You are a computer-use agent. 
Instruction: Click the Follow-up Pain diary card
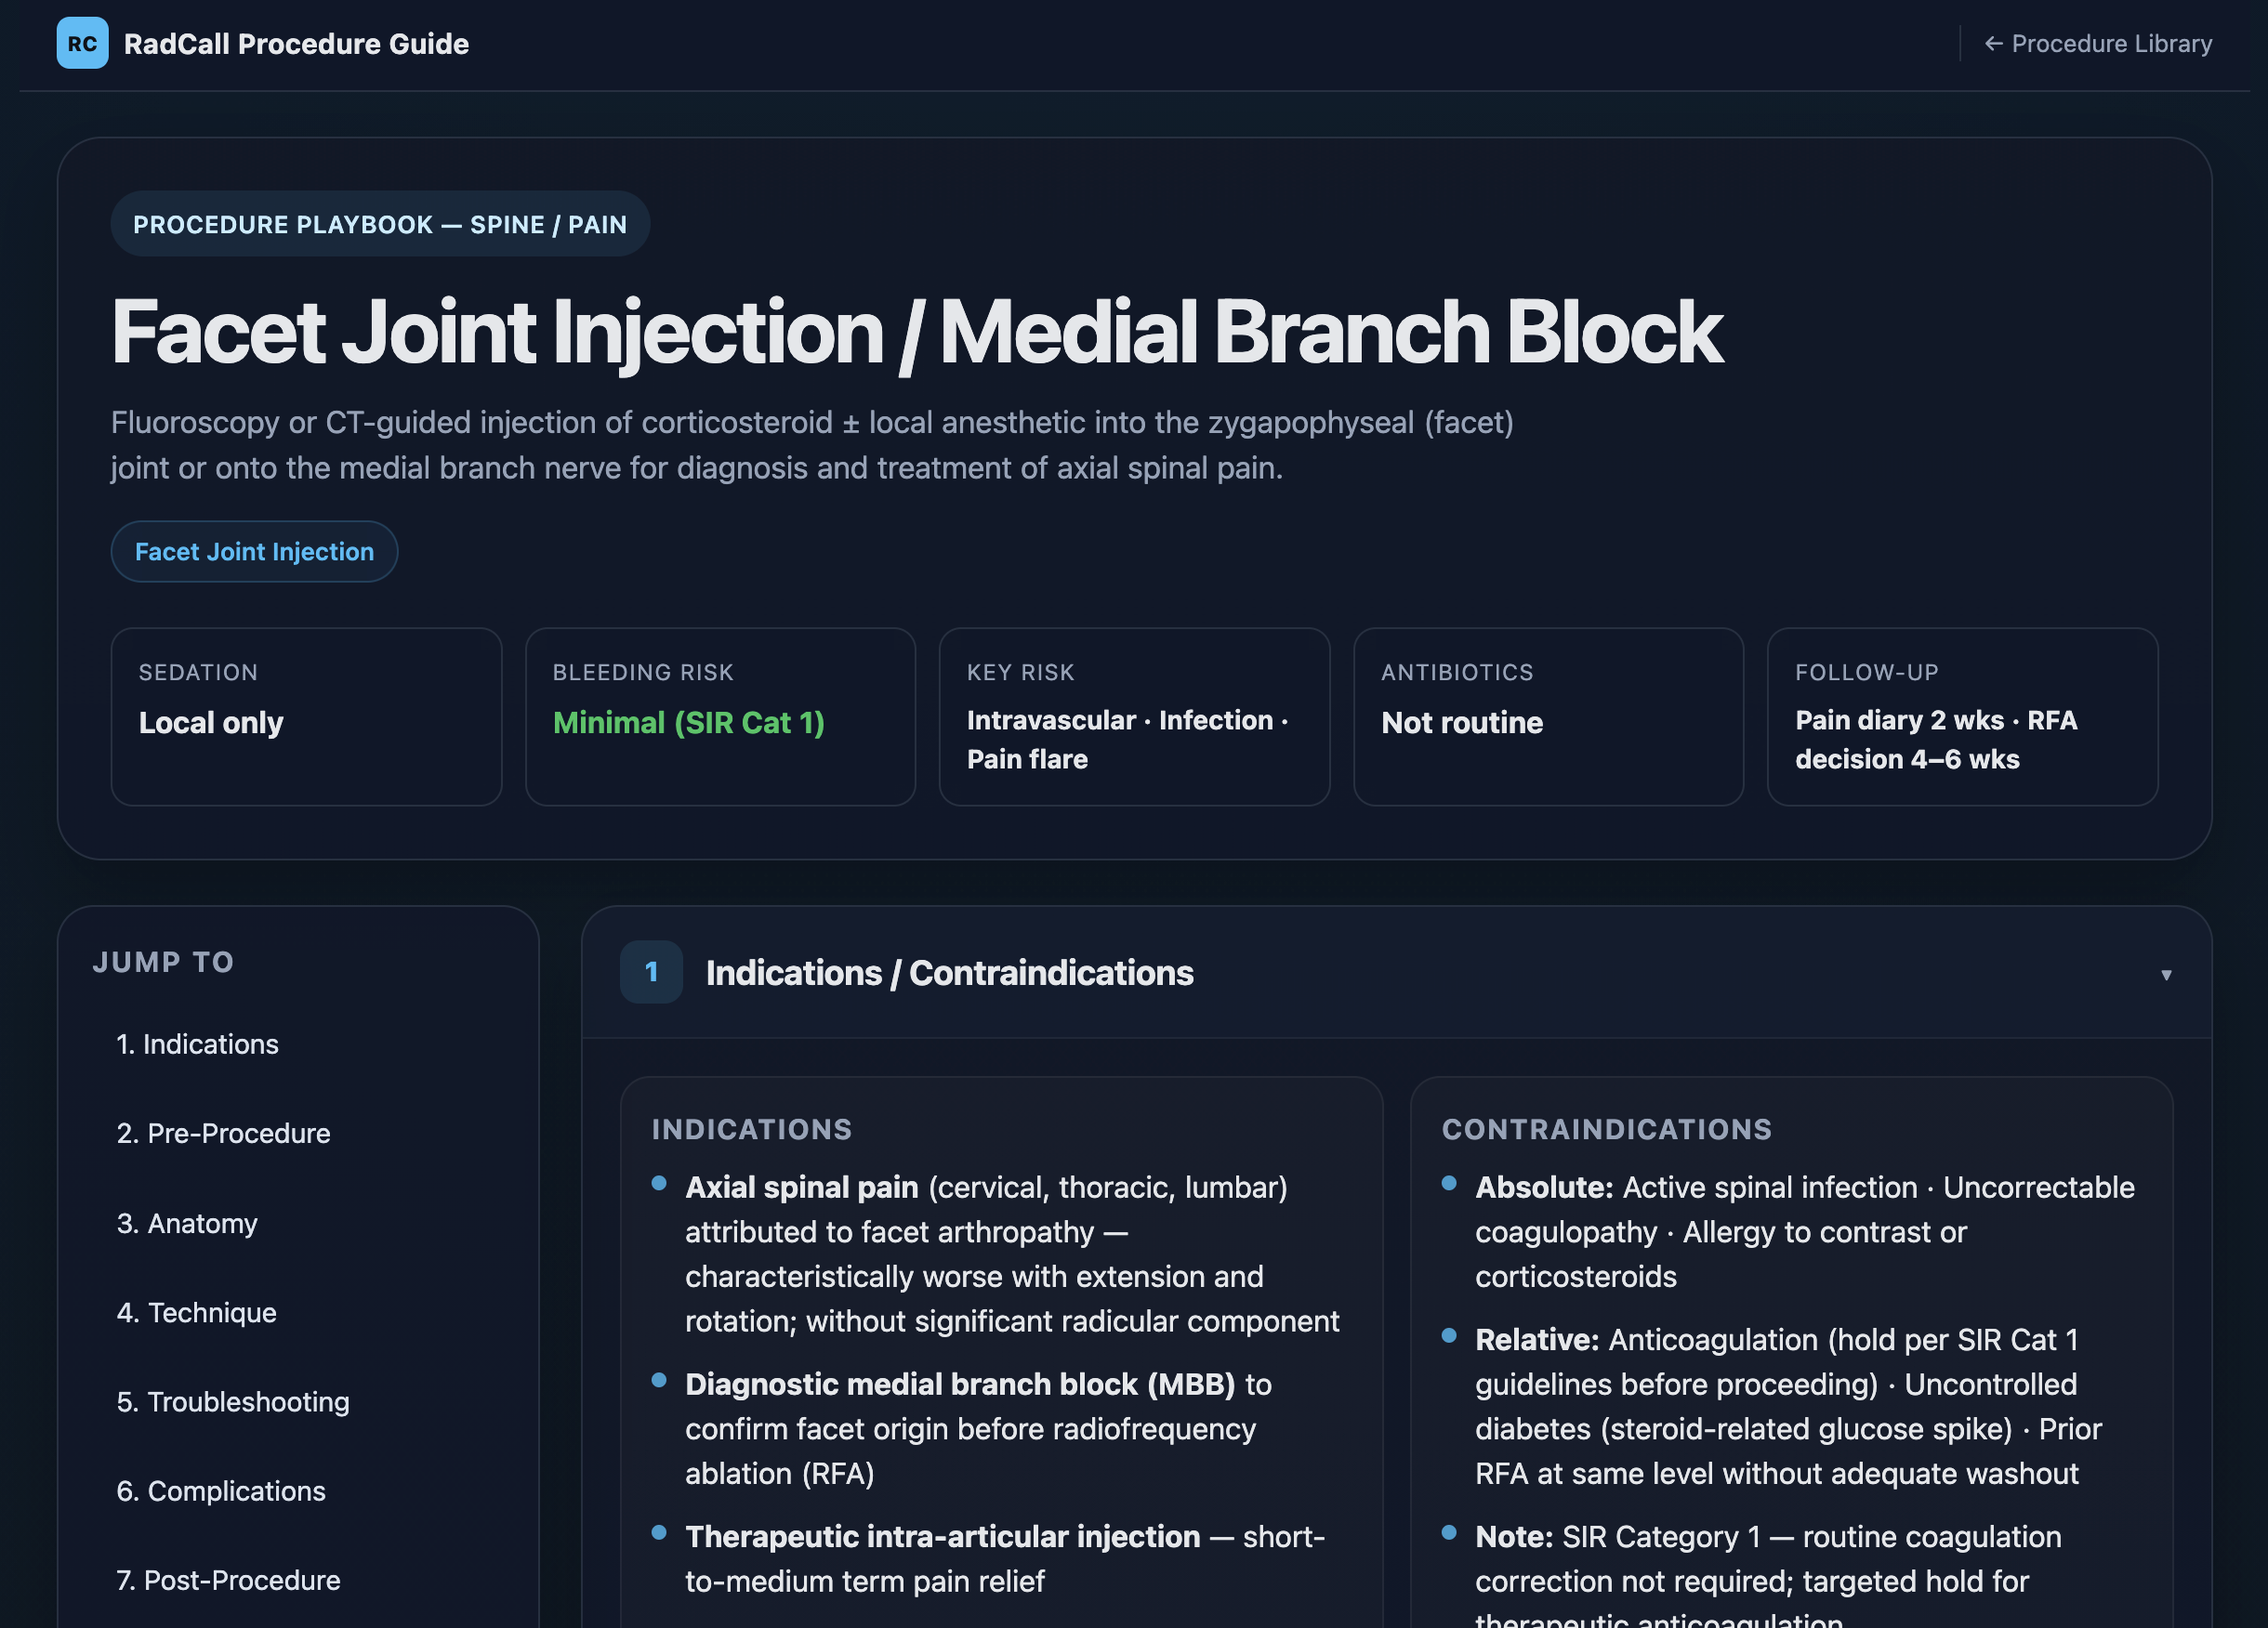(x=1962, y=716)
